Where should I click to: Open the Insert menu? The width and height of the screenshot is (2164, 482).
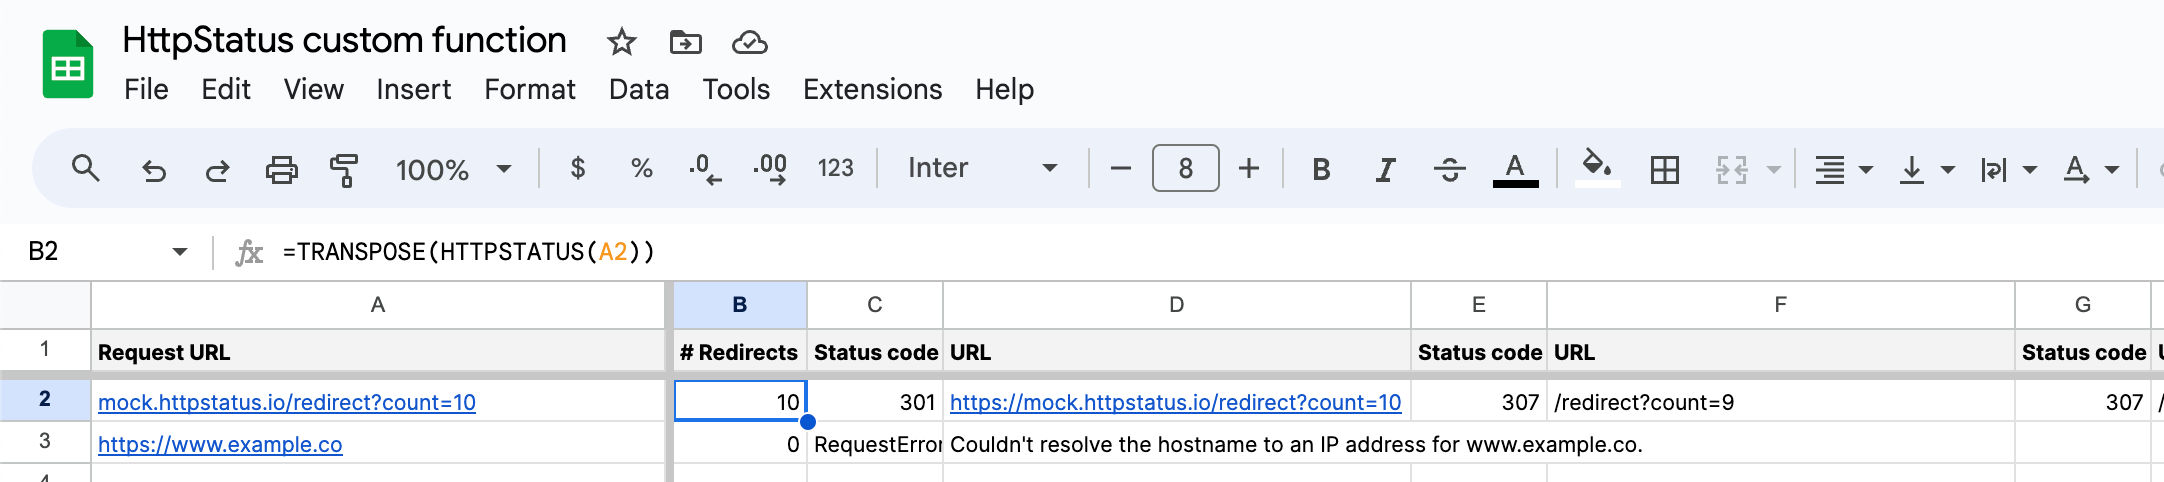(413, 89)
